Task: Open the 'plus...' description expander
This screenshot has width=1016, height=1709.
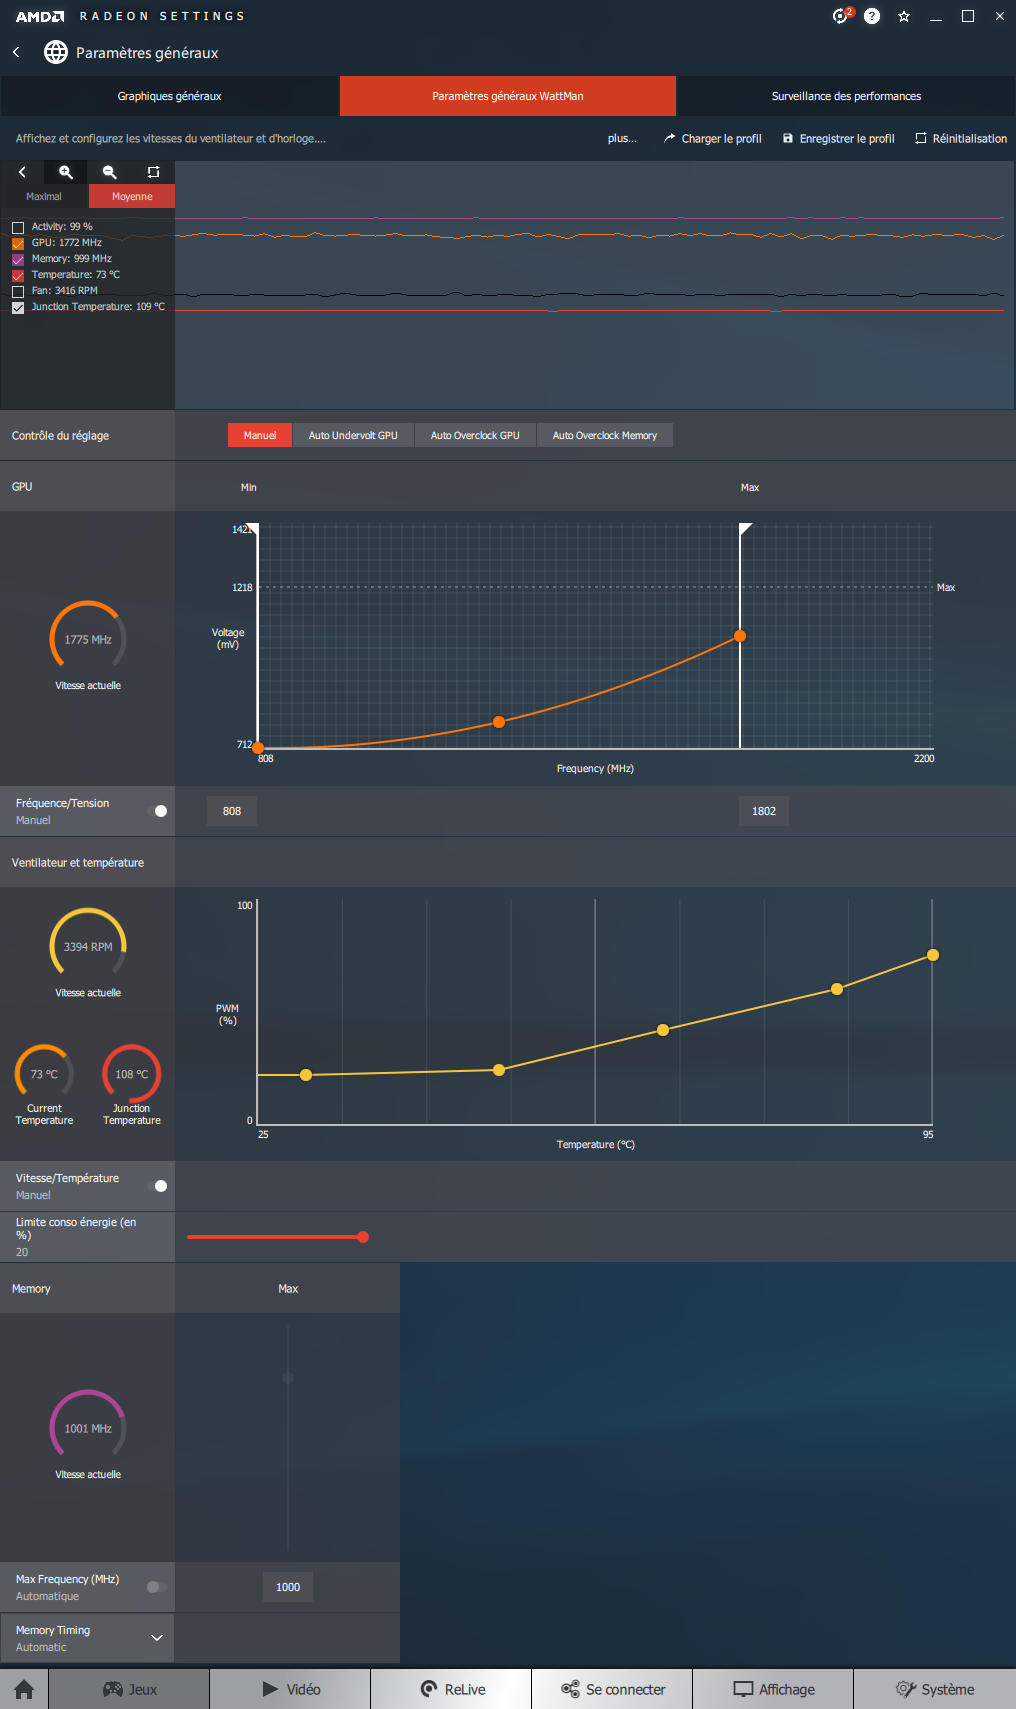Action: (622, 139)
